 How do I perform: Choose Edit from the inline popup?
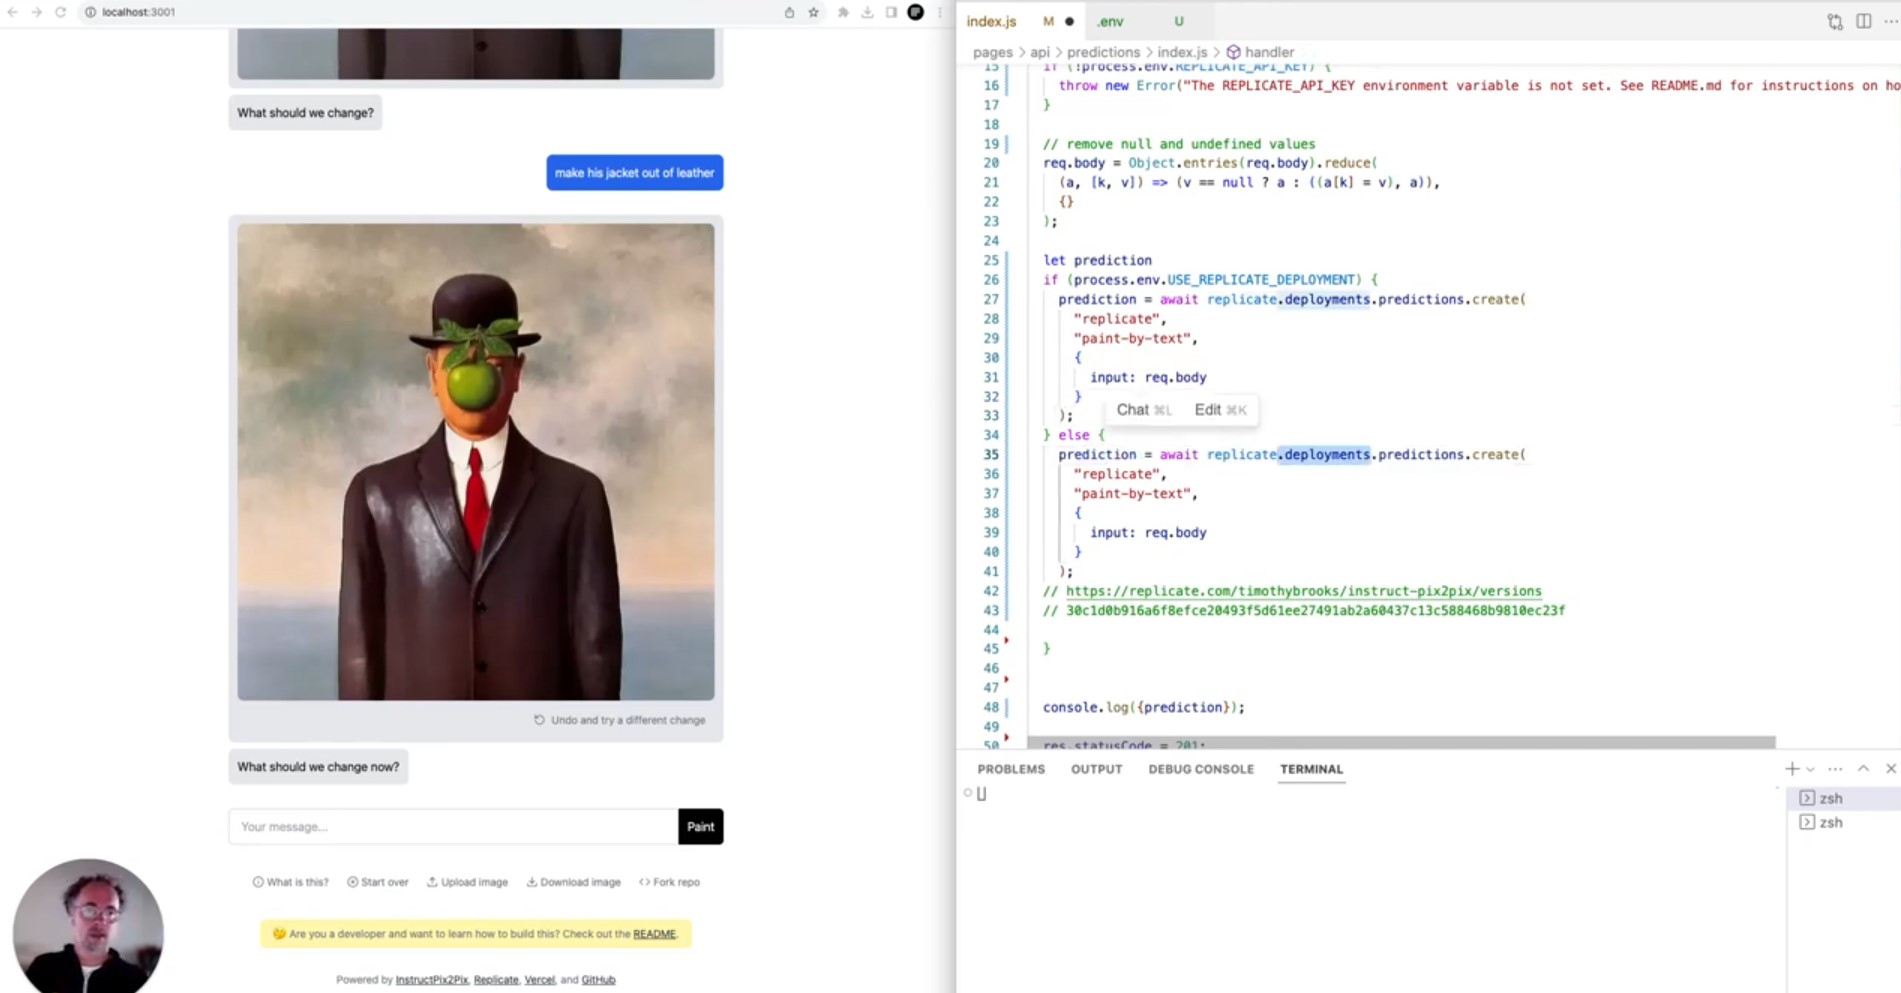(1220, 410)
